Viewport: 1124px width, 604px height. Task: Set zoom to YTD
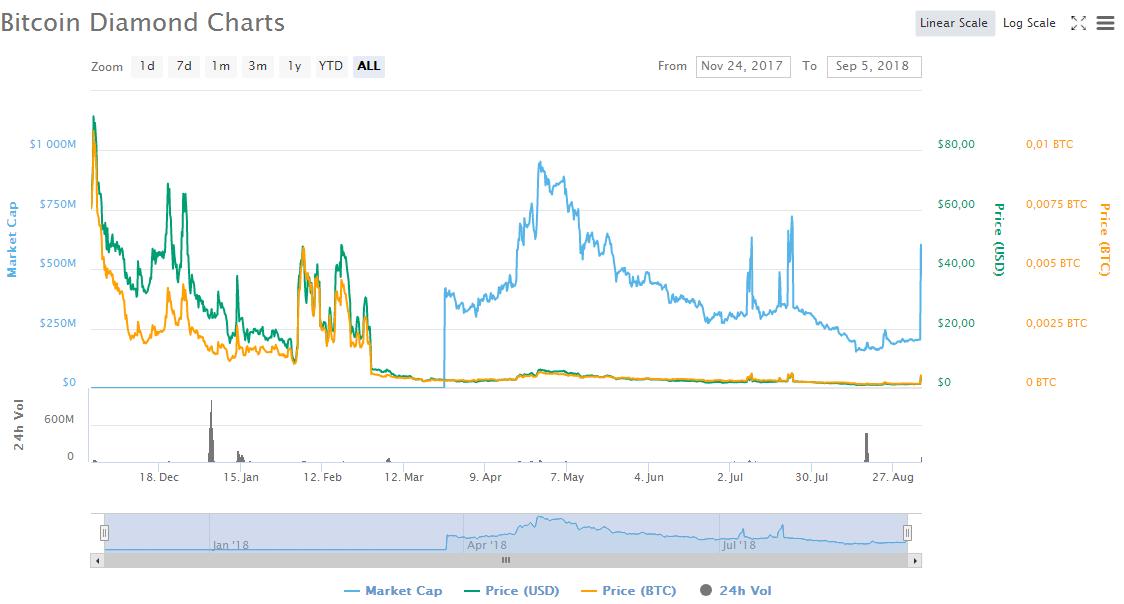[x=330, y=66]
